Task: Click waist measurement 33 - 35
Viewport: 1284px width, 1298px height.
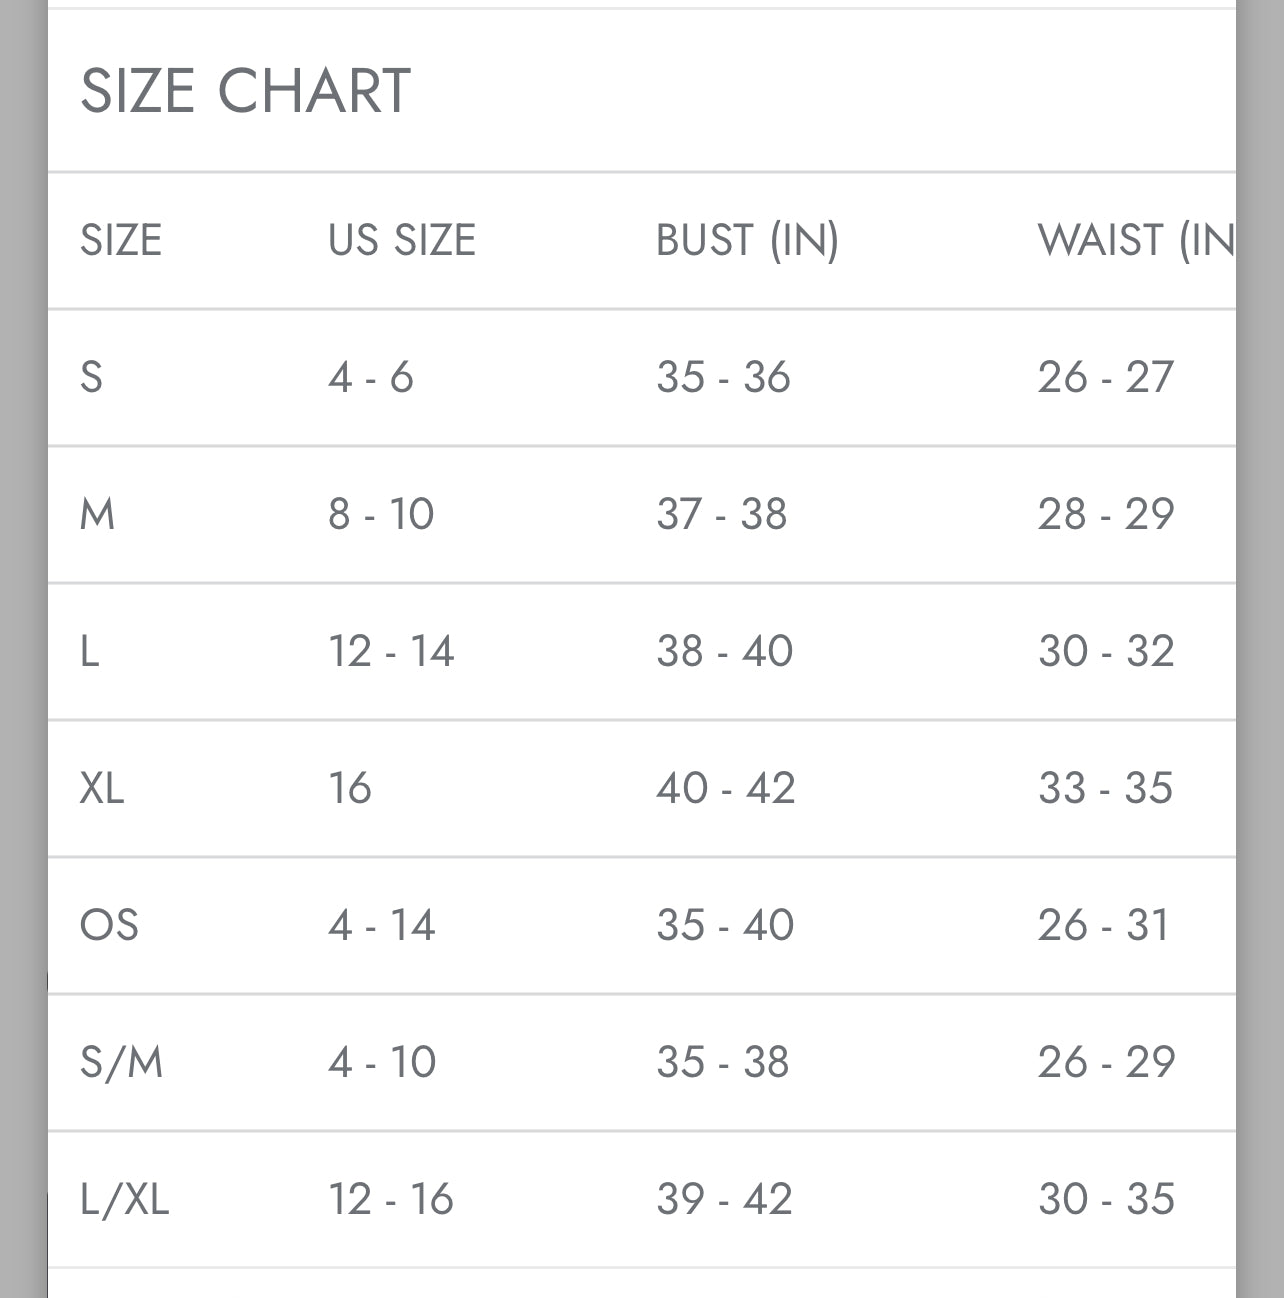Action: coord(1105,788)
